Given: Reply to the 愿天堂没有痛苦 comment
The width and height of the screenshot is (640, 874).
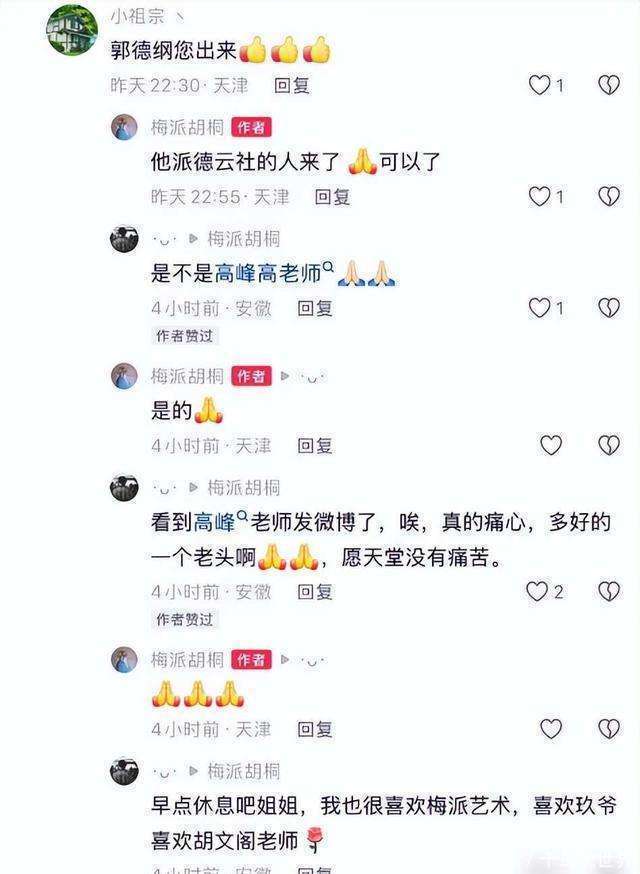Looking at the screenshot, I should [315, 591].
